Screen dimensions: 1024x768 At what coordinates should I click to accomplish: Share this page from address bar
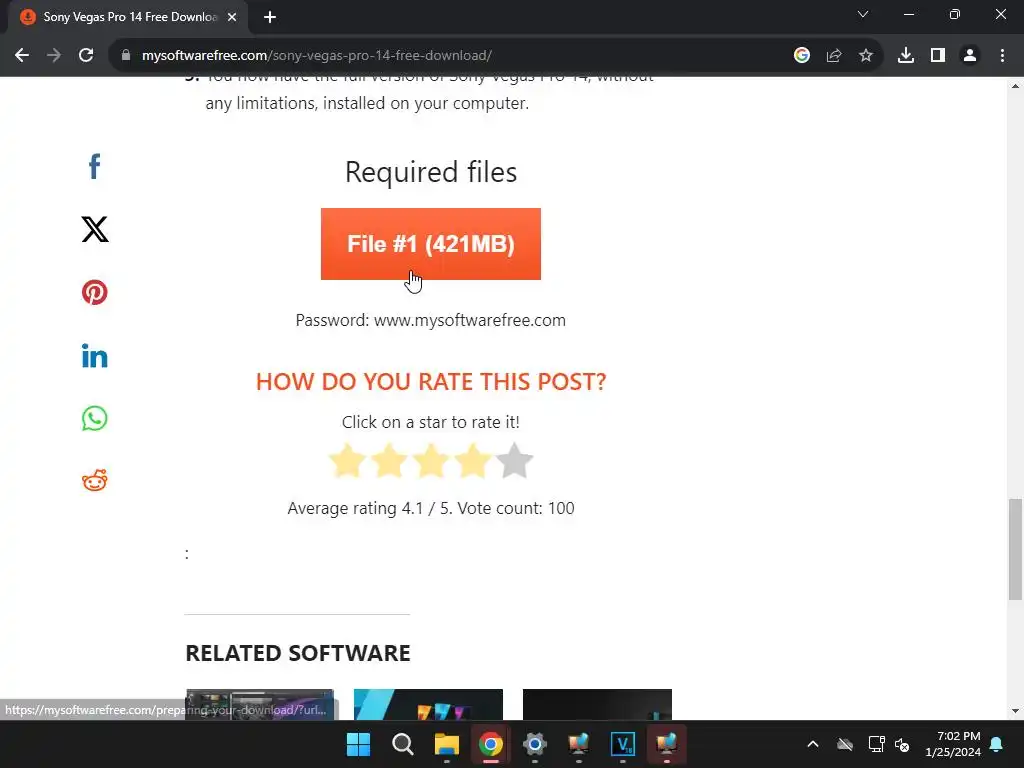click(834, 56)
